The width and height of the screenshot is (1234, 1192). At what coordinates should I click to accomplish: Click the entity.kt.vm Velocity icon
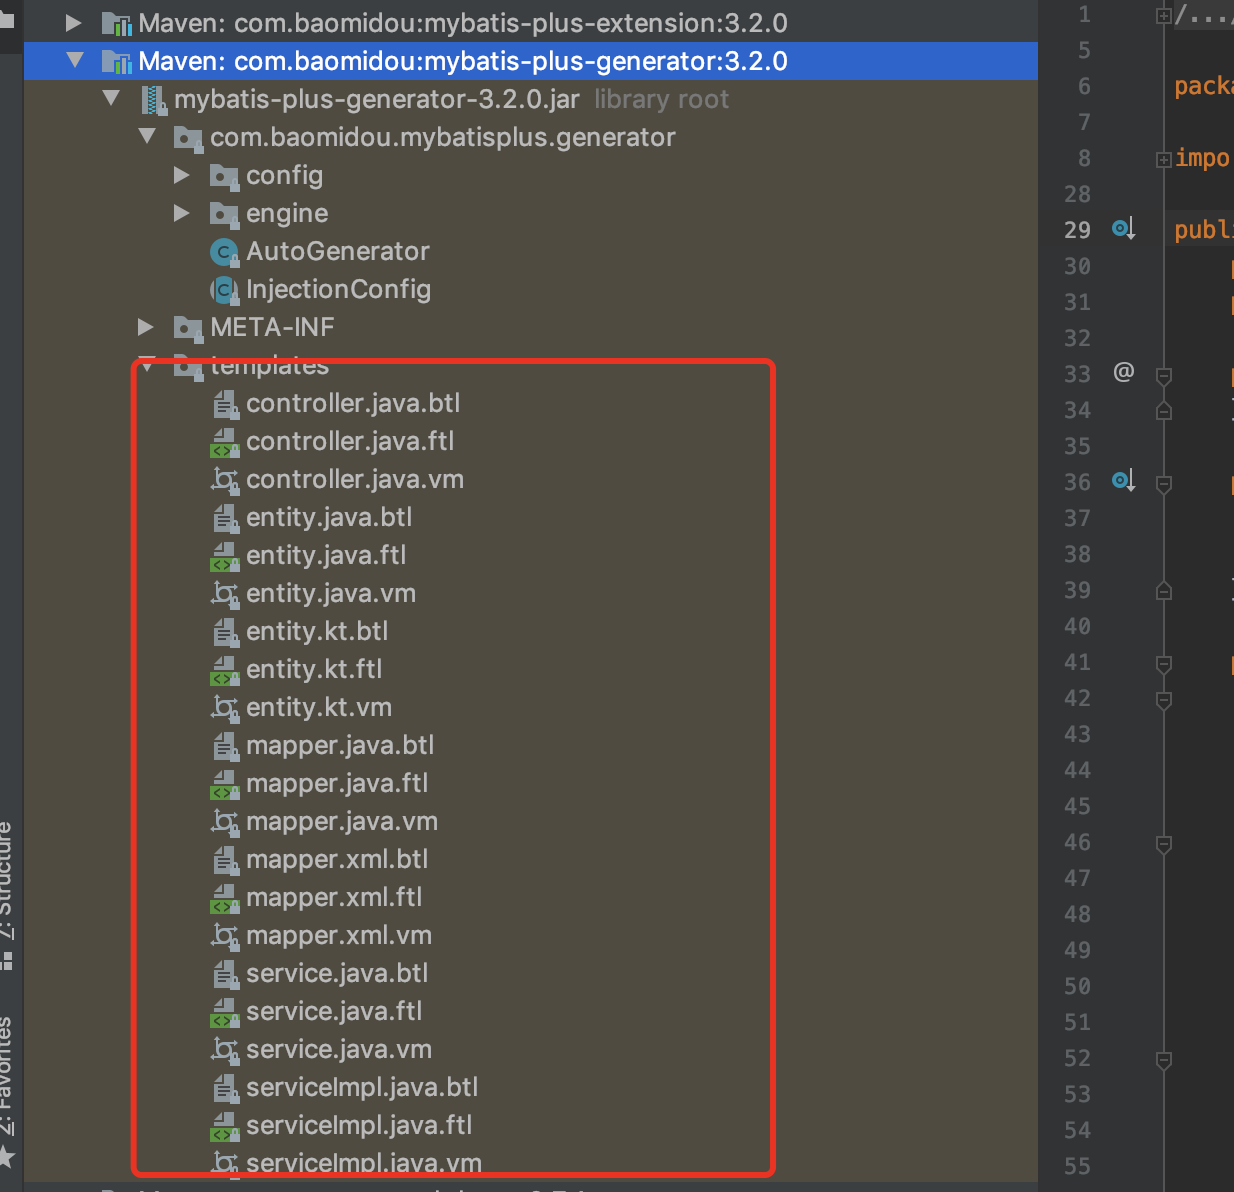tap(224, 708)
